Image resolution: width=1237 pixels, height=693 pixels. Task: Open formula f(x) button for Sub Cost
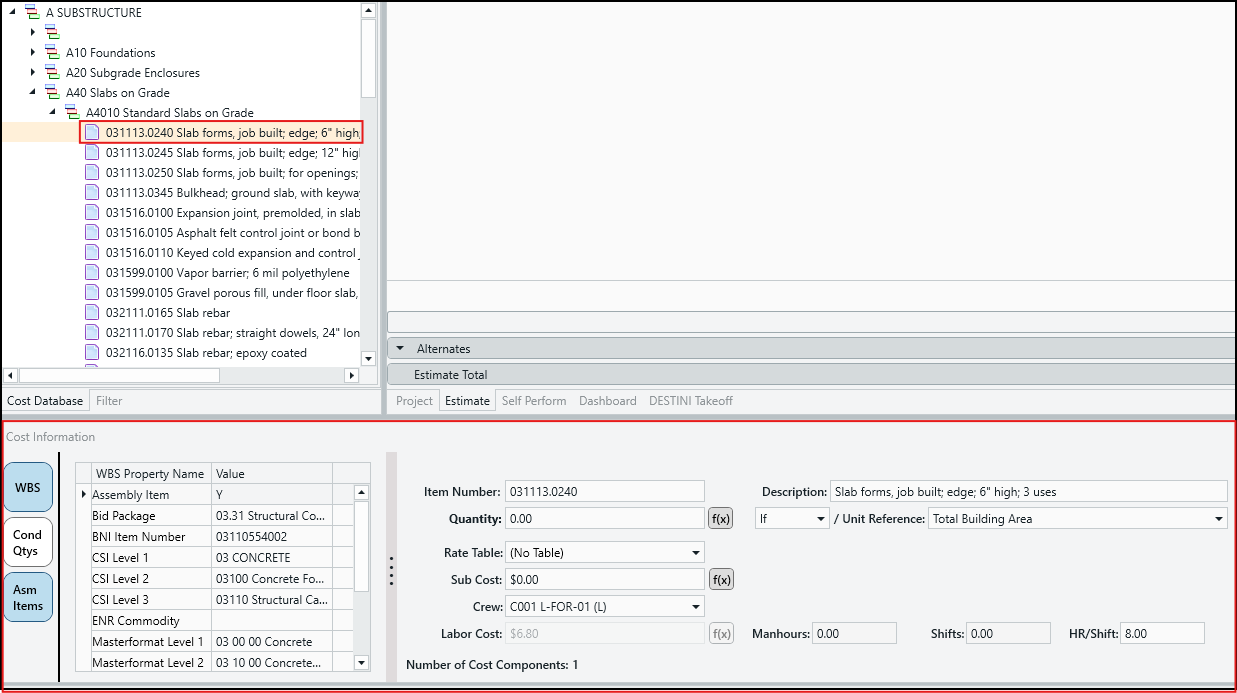721,579
